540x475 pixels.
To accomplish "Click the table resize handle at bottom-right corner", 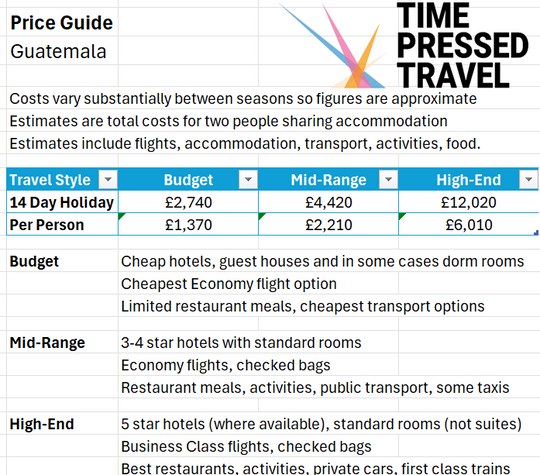I will (536, 233).
